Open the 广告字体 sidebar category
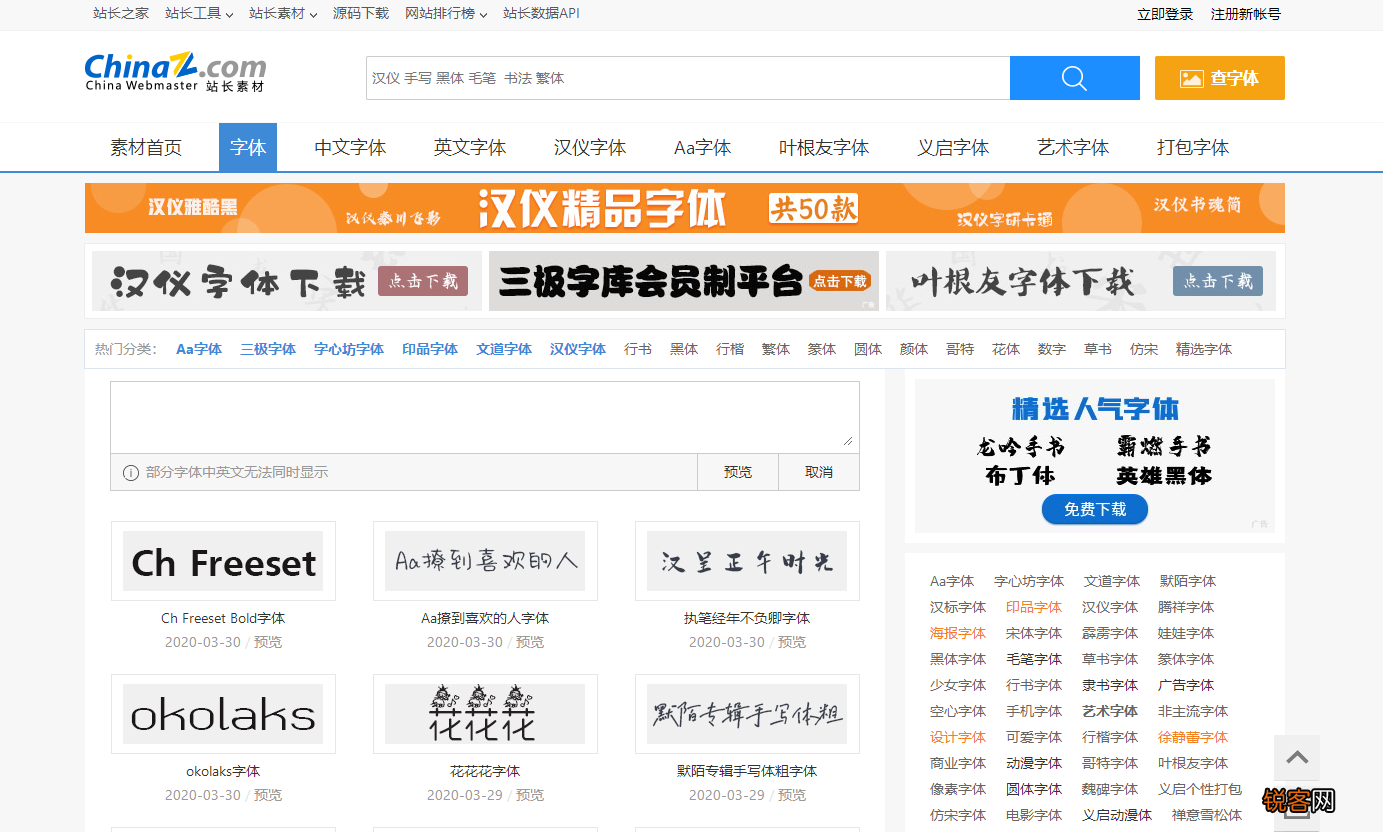 pyautogui.click(x=1186, y=685)
